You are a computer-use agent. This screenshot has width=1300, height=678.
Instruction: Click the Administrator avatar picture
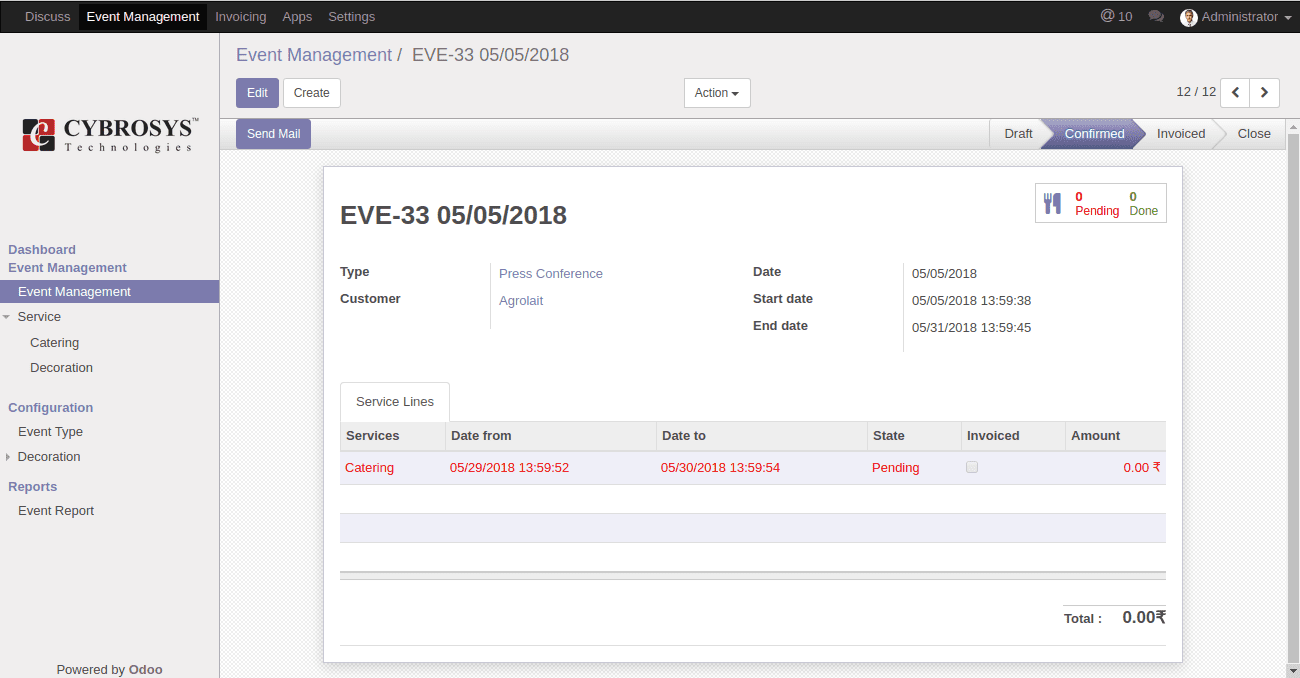1189,17
